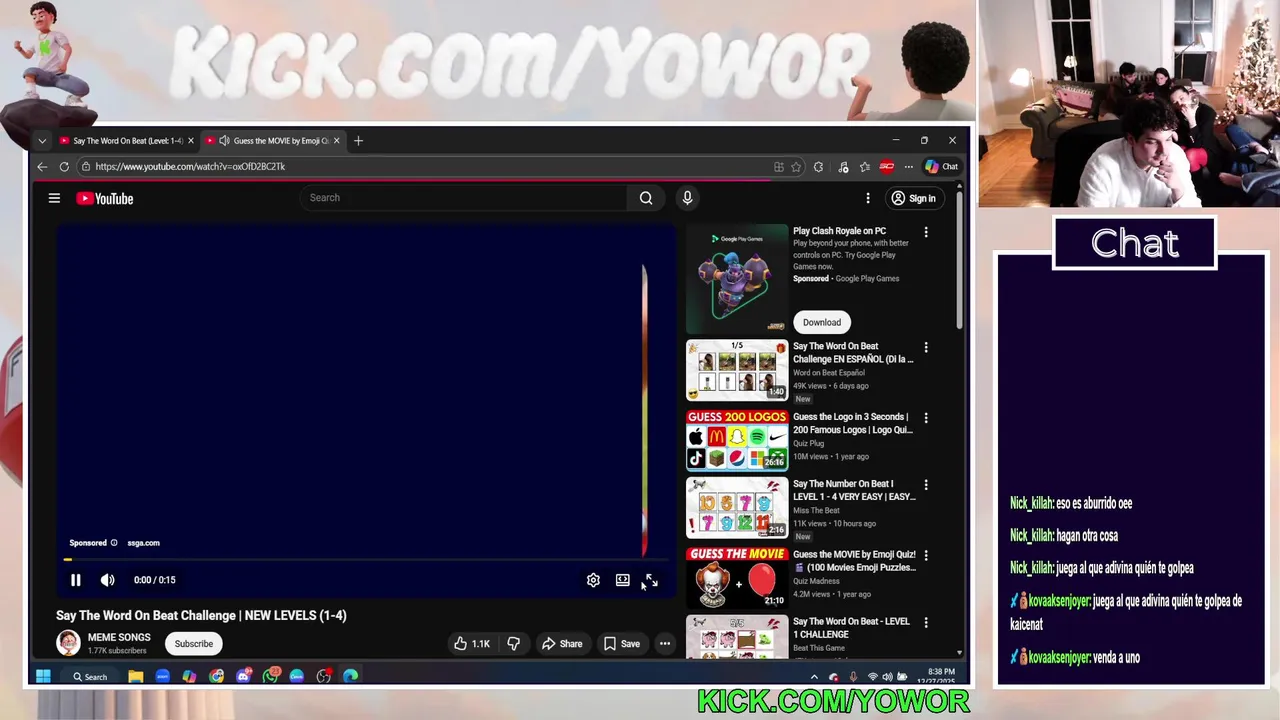Dislike the video
This screenshot has height=720, width=1280.
[x=513, y=644]
